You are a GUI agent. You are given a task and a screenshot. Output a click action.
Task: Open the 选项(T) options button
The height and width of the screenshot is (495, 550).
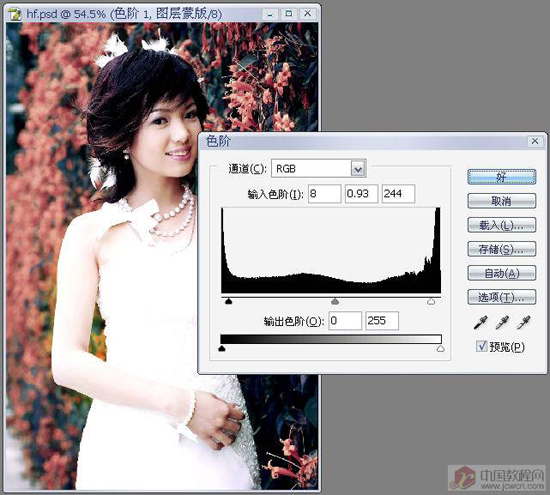[x=502, y=297]
